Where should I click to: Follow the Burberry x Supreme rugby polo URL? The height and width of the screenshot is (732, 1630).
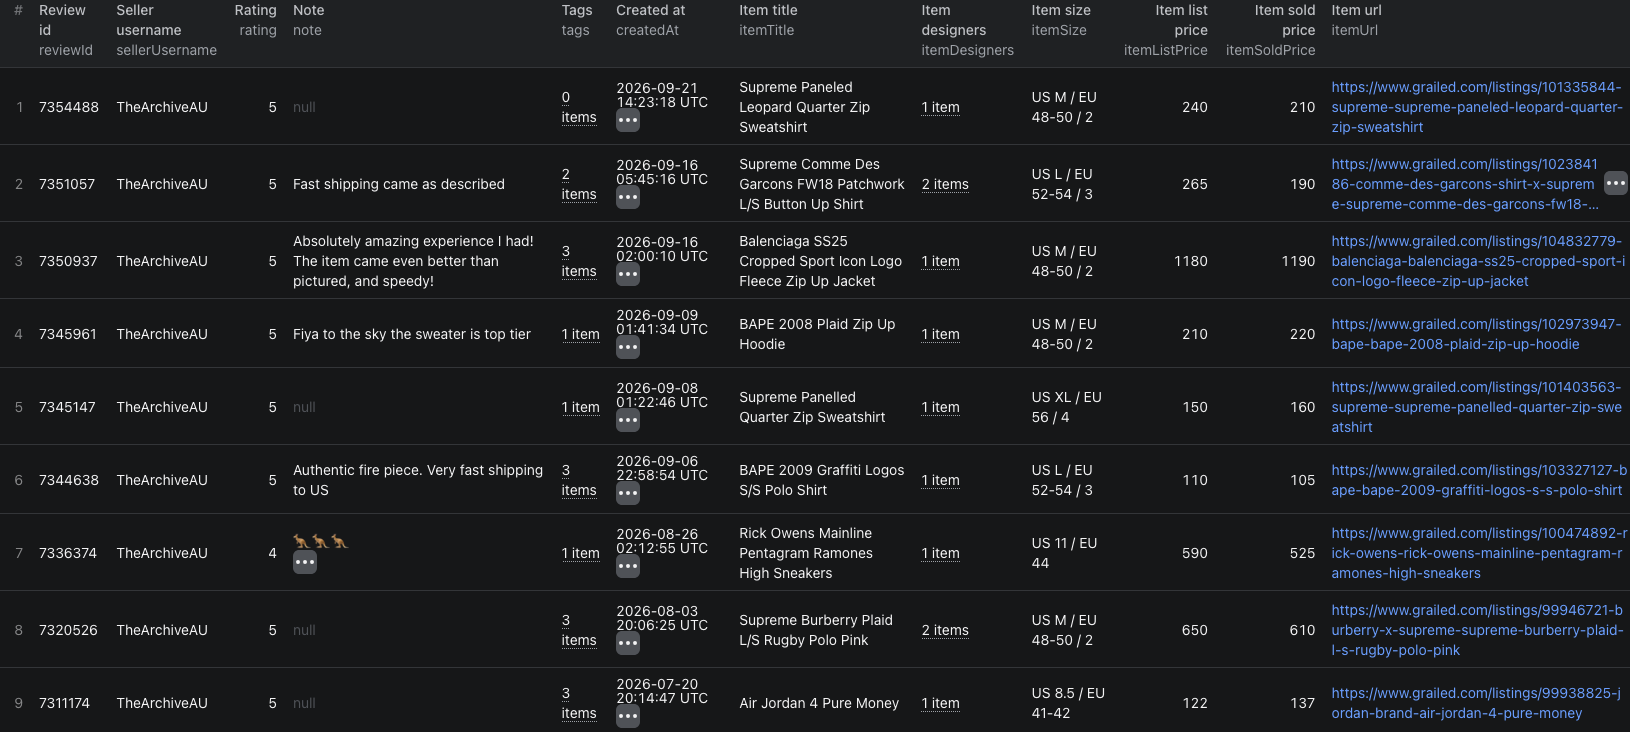pos(1477,630)
